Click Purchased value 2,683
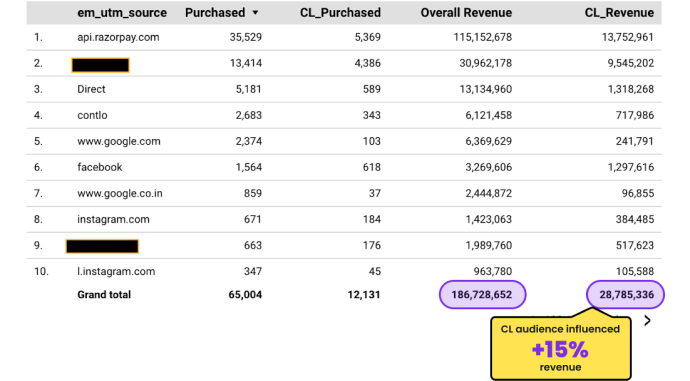690x381 pixels. [249, 115]
